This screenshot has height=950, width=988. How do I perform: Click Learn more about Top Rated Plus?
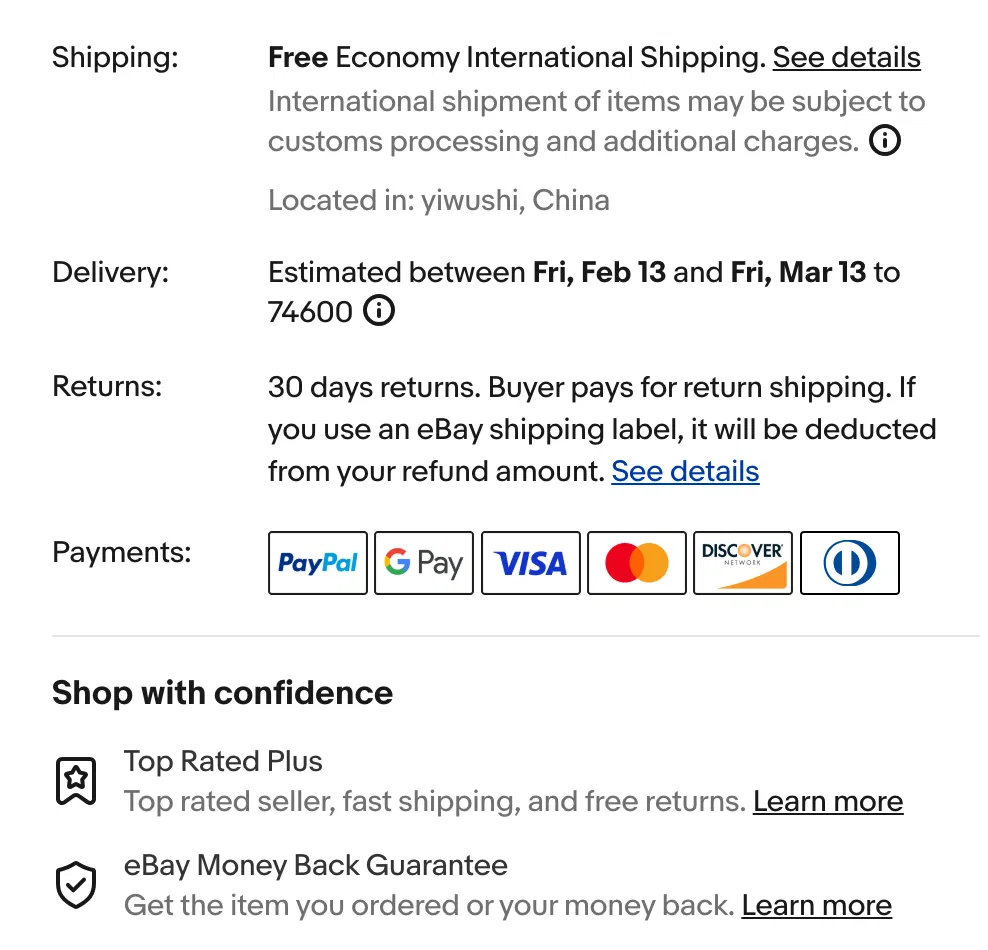click(828, 801)
